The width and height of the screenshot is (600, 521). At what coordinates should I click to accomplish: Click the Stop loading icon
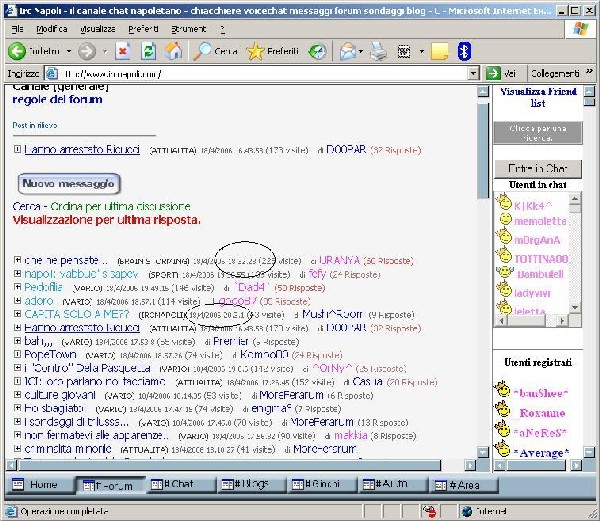[123, 51]
